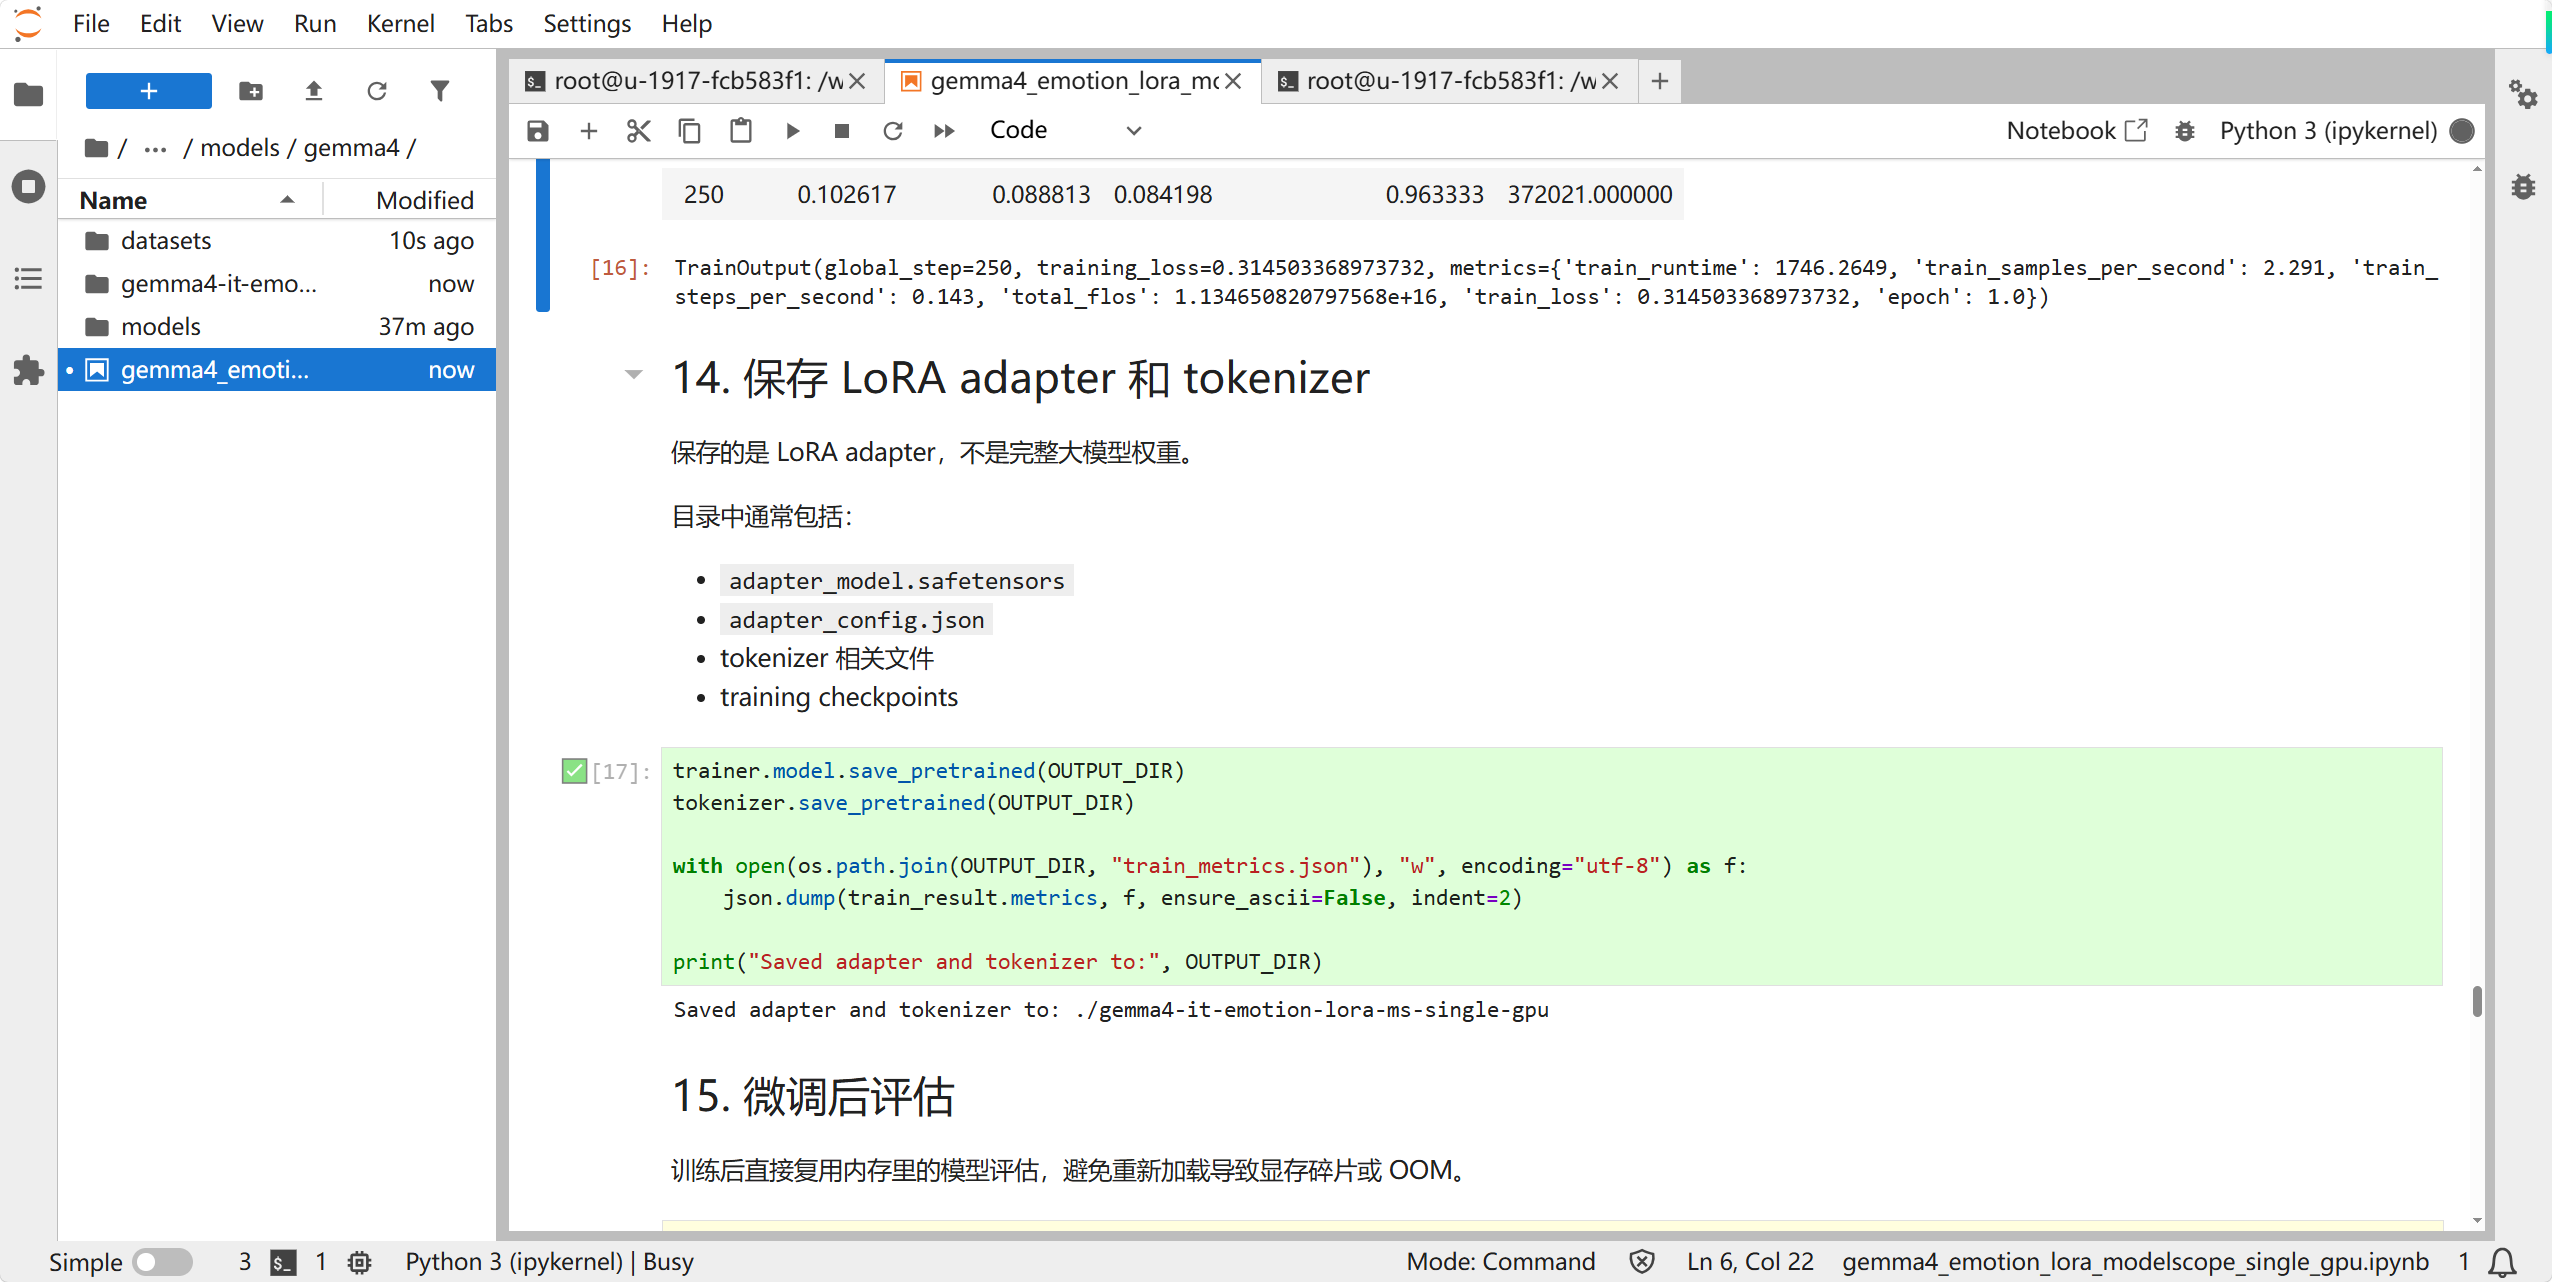Viewport: 2552px width, 1282px height.
Task: Navigate to gemma4 breadcrumb folder
Action: [351, 148]
